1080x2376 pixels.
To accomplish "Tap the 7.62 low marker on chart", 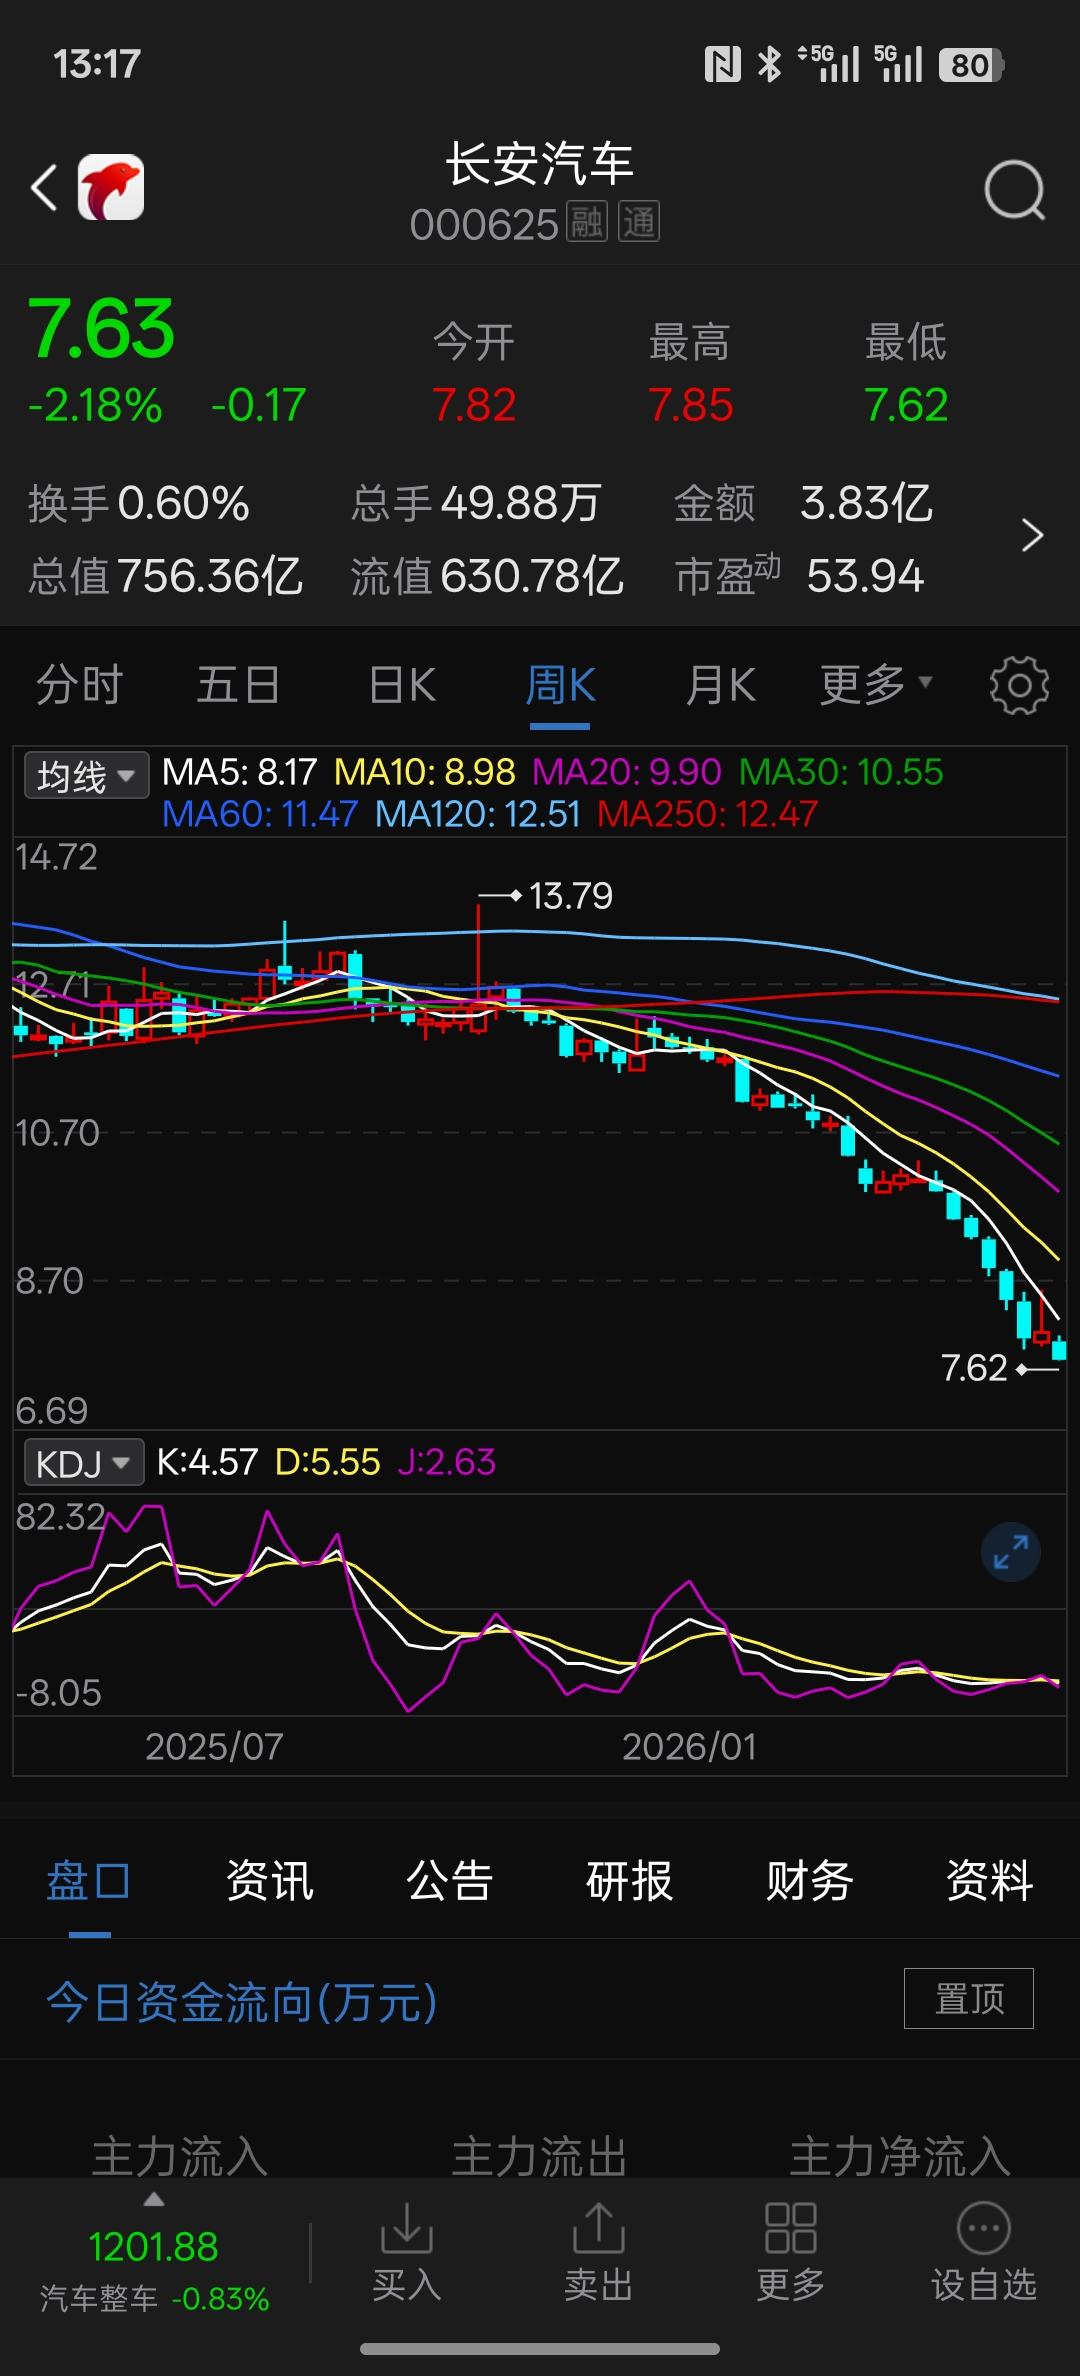I will tap(974, 1368).
